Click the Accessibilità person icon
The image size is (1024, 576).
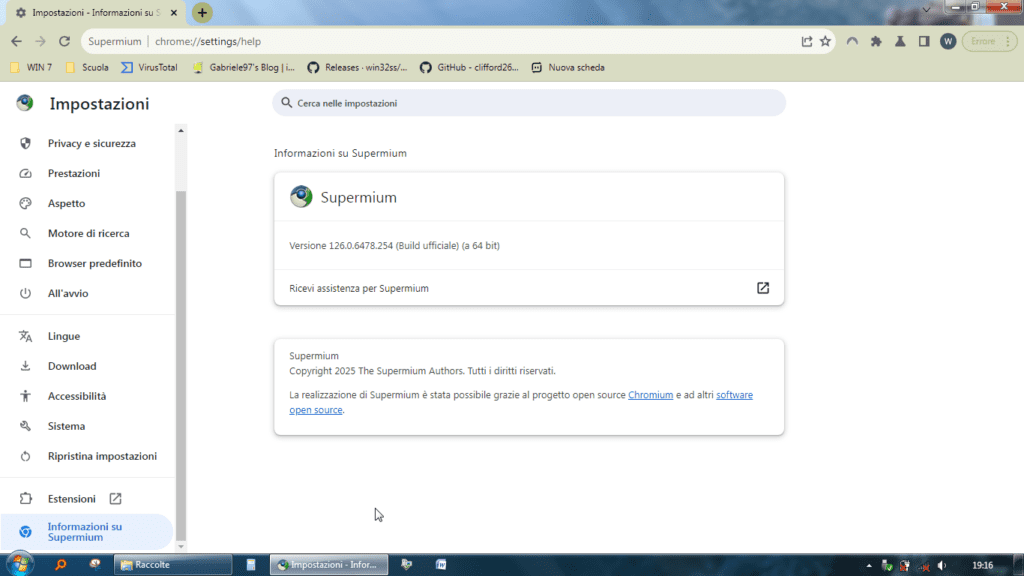(x=25, y=396)
